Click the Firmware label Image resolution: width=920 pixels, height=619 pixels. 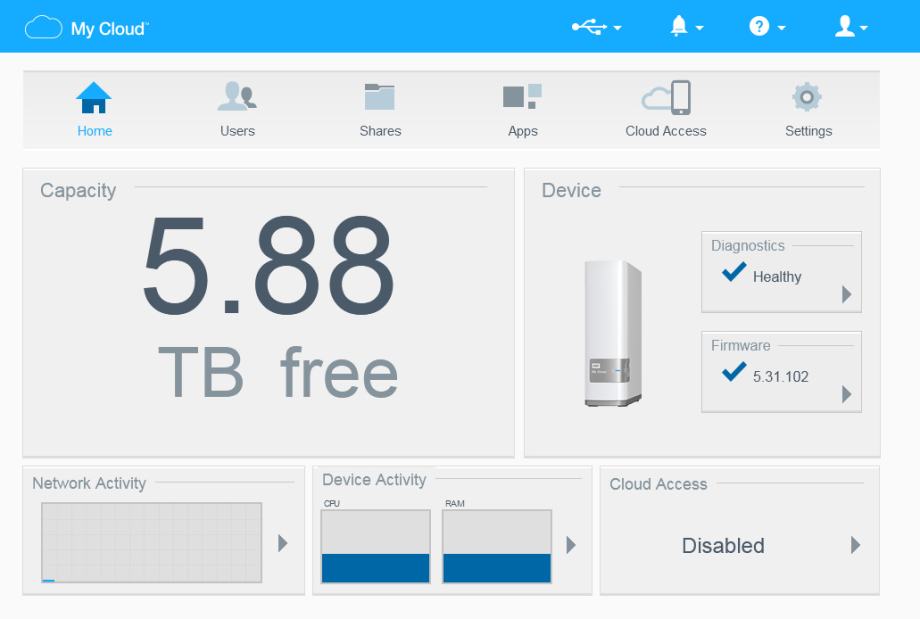(x=740, y=346)
